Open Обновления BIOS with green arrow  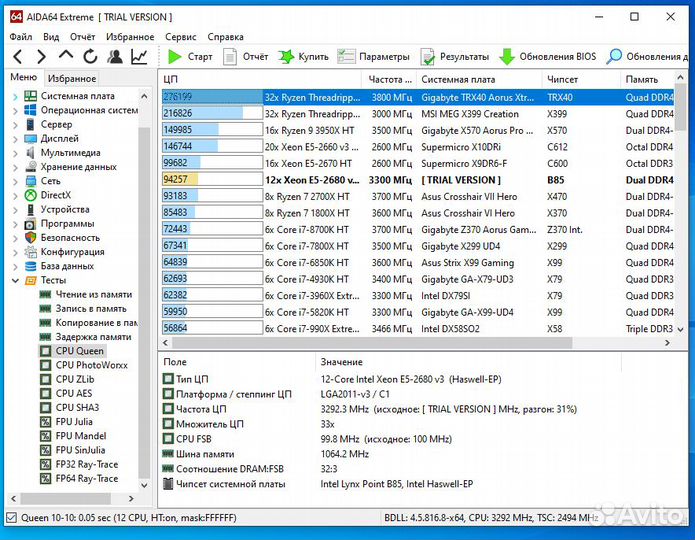(x=547, y=57)
